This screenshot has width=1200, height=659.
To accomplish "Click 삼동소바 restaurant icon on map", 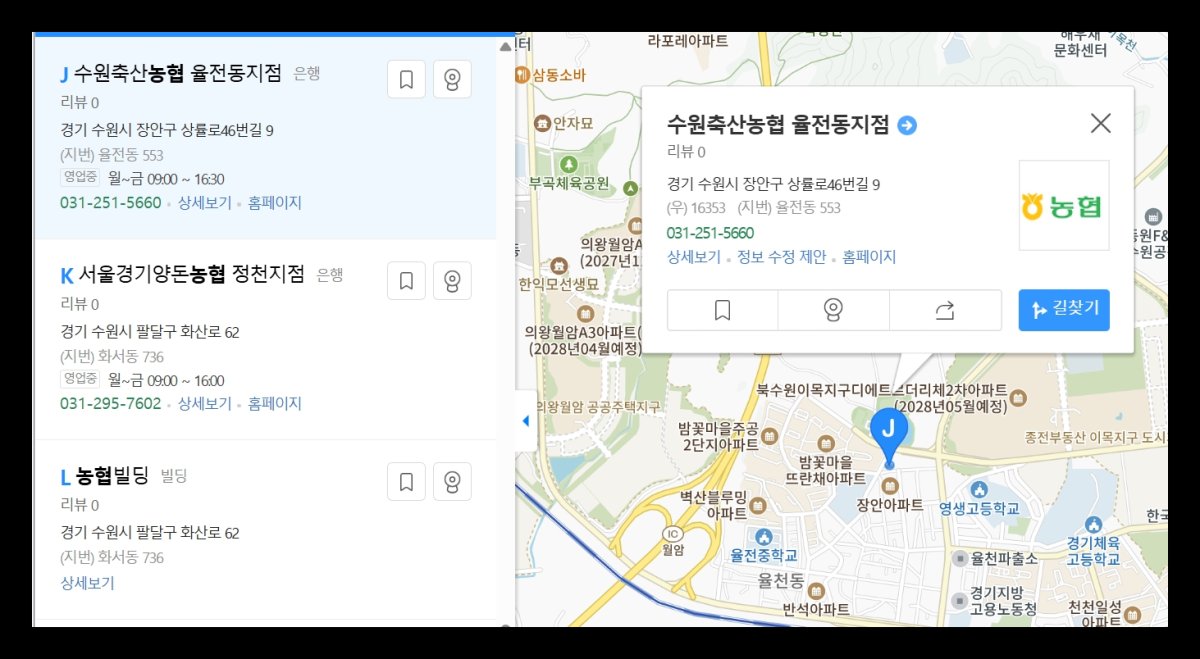I will click(x=524, y=75).
